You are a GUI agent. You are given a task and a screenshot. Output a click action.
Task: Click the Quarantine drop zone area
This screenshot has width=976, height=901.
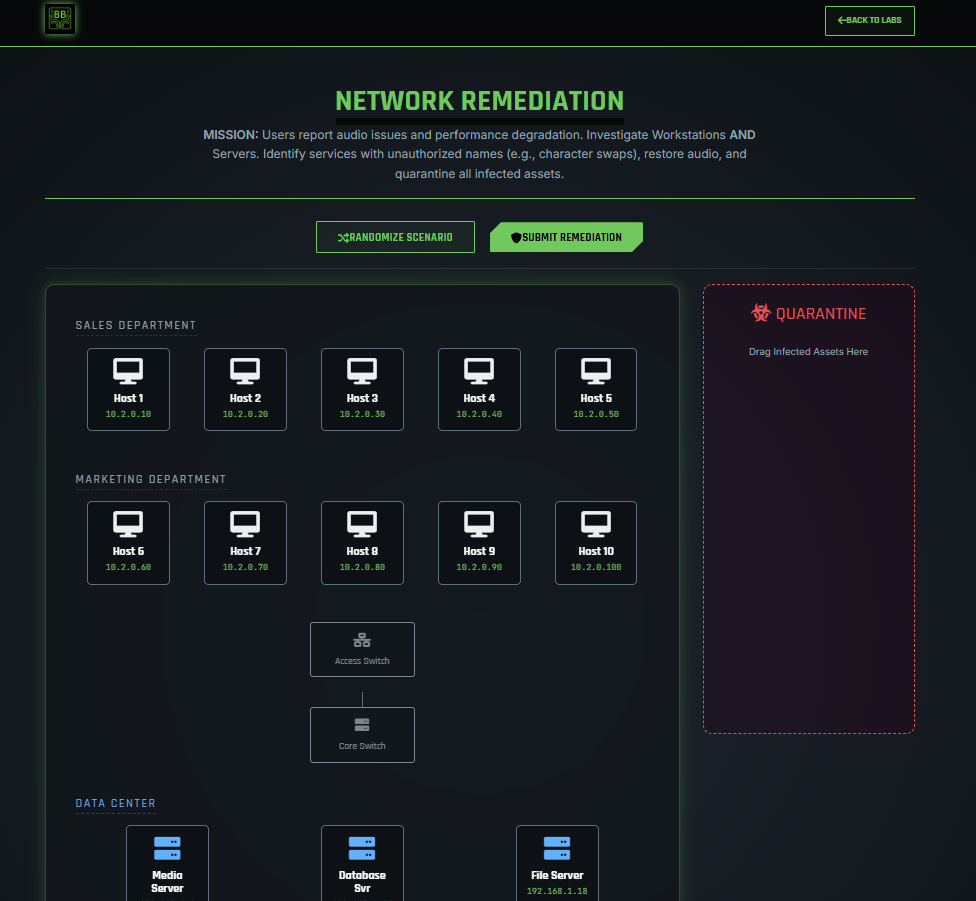808,510
